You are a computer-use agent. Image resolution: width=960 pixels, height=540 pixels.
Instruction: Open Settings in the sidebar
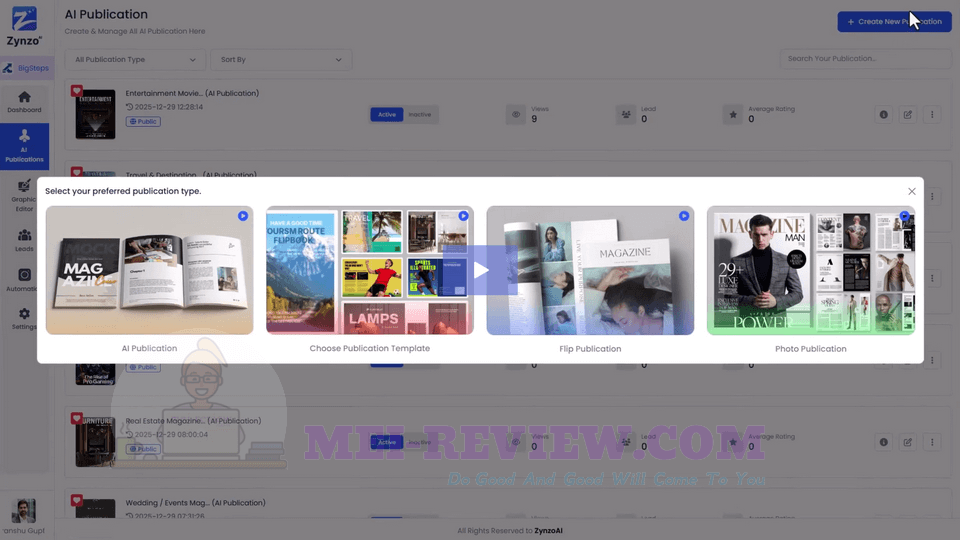[24, 318]
